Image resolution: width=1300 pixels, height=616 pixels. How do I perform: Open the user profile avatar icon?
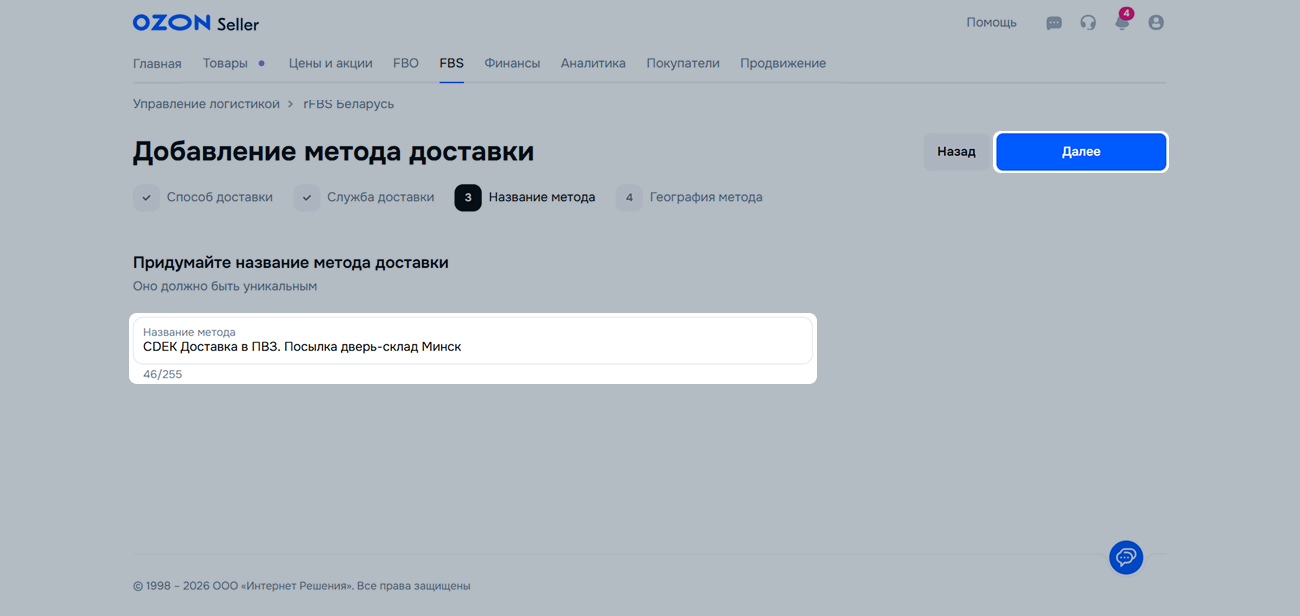click(1156, 23)
